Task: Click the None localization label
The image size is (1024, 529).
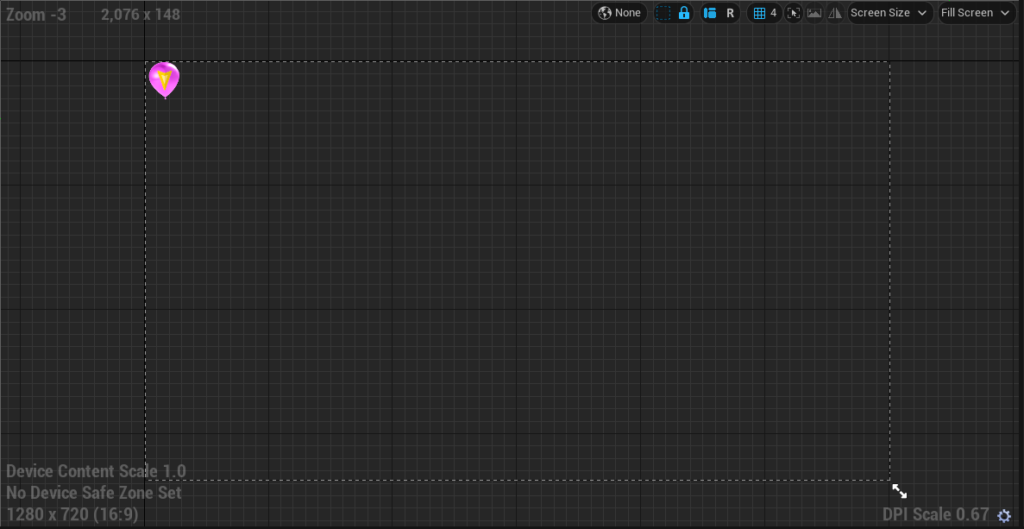Action: coord(628,13)
